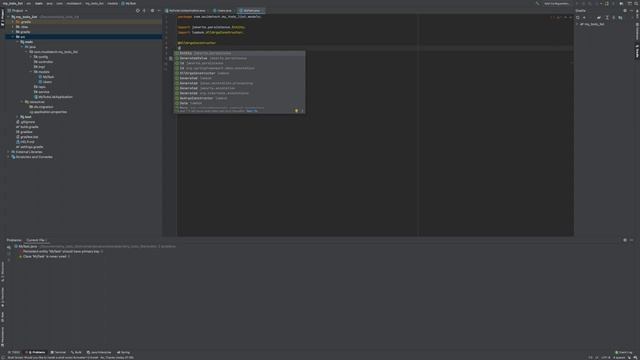Click the MyTask breadcrumb in navigation bar
Screen dimensions: 640x360
point(129,3)
